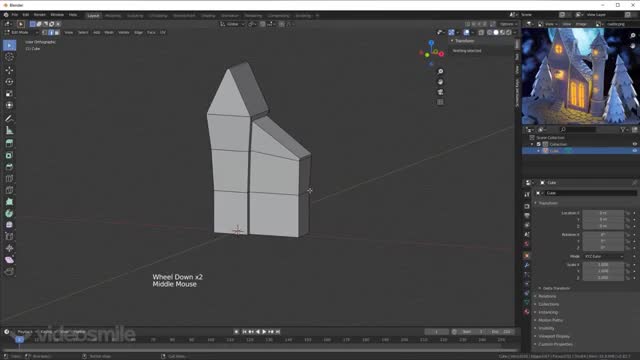Click the house reference image thumbnail
The height and width of the screenshot is (360, 640).
[580, 76]
